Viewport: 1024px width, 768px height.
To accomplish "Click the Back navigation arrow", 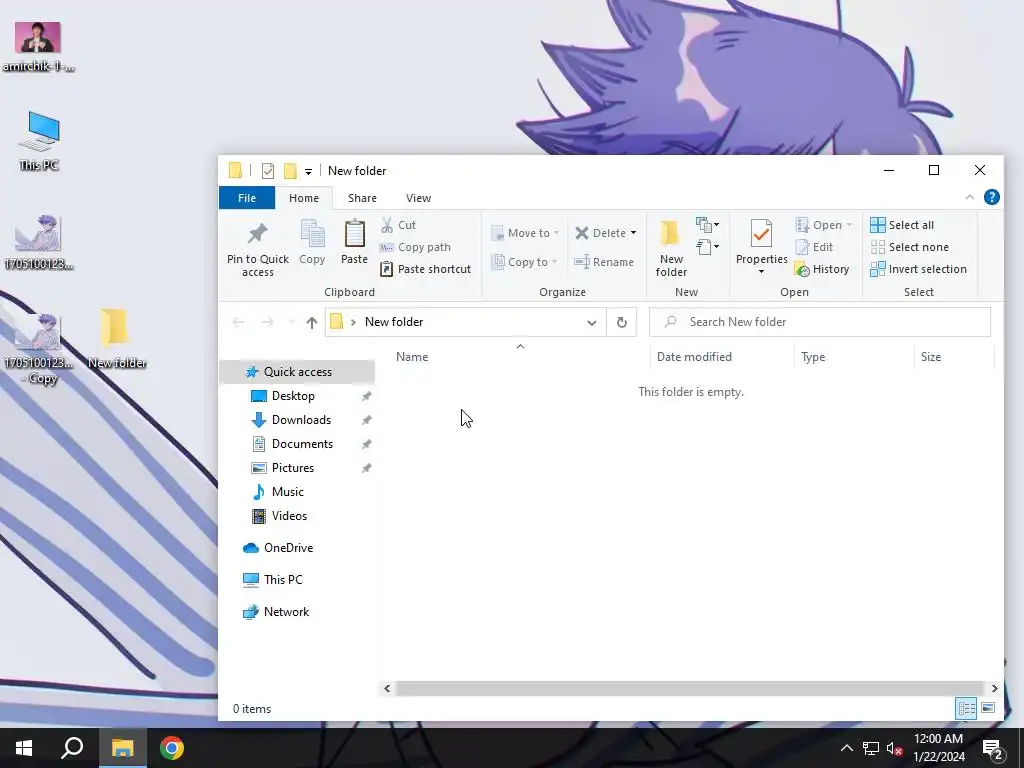I will [x=238, y=322].
